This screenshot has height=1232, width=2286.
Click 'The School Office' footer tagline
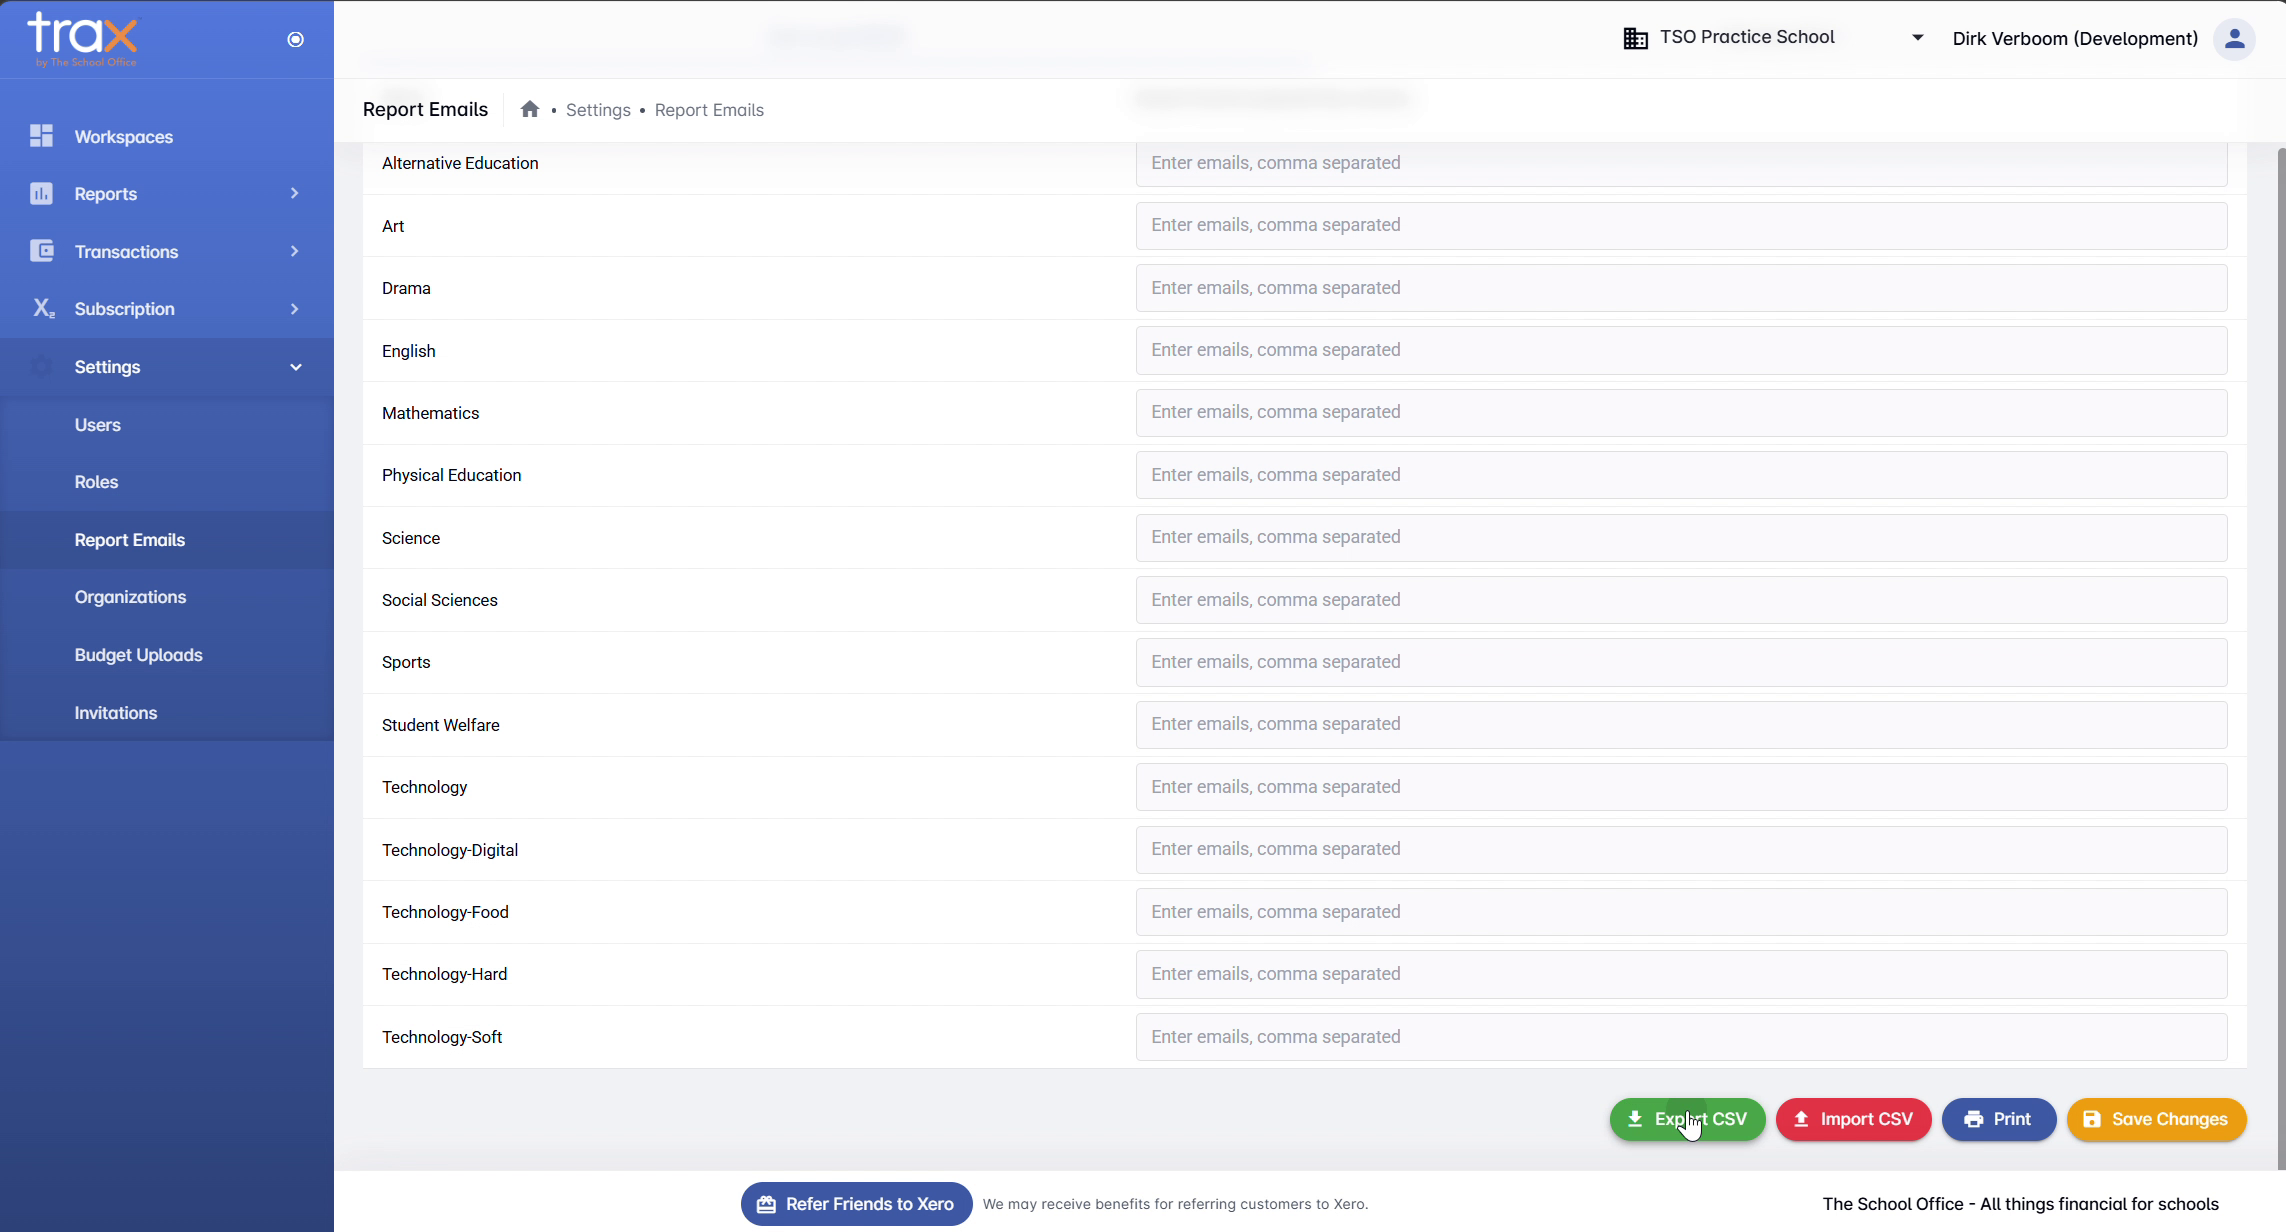[2020, 1204]
